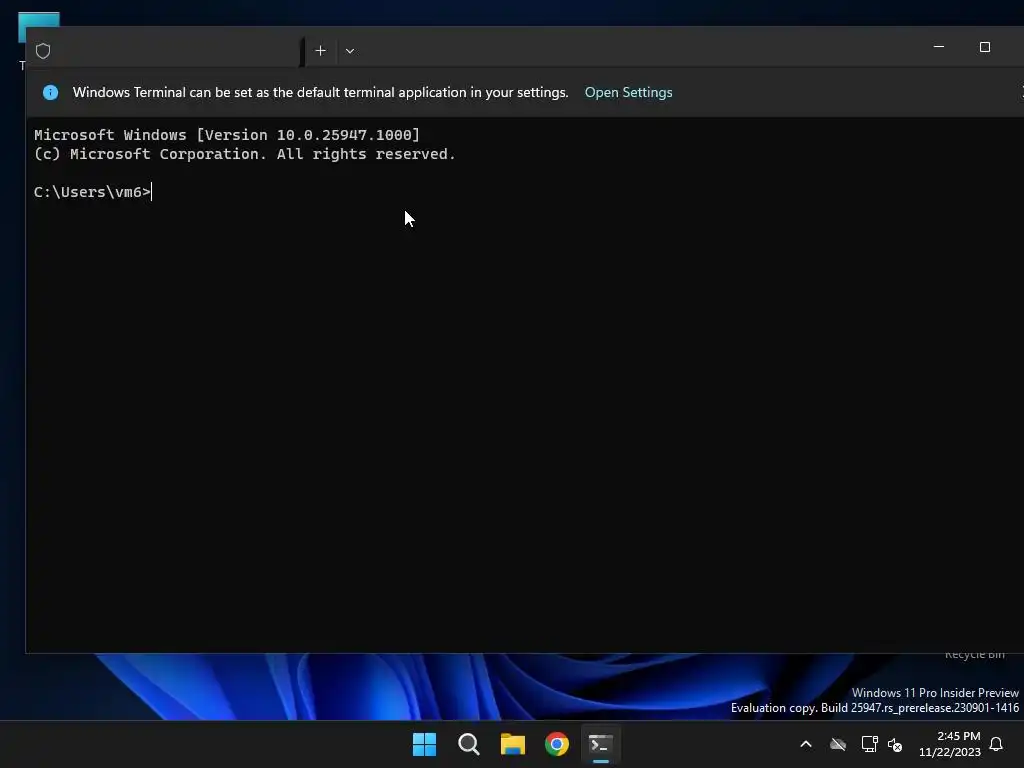
Task: Click the Microsoft Corporation copyright line
Action: (244, 154)
